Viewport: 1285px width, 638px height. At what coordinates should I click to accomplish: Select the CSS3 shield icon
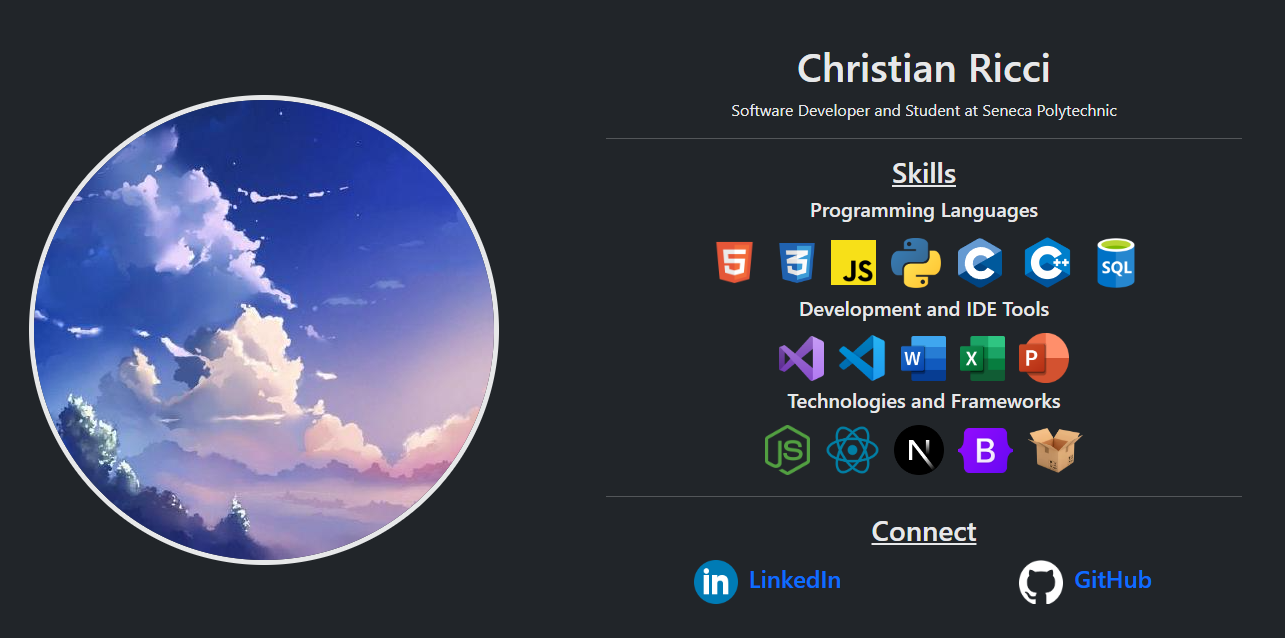(x=796, y=263)
